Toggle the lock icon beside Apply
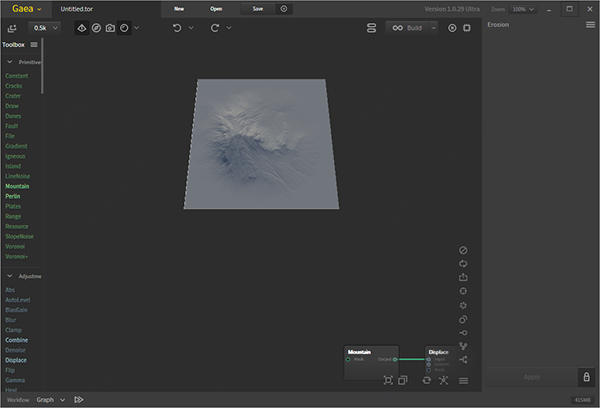 (587, 377)
